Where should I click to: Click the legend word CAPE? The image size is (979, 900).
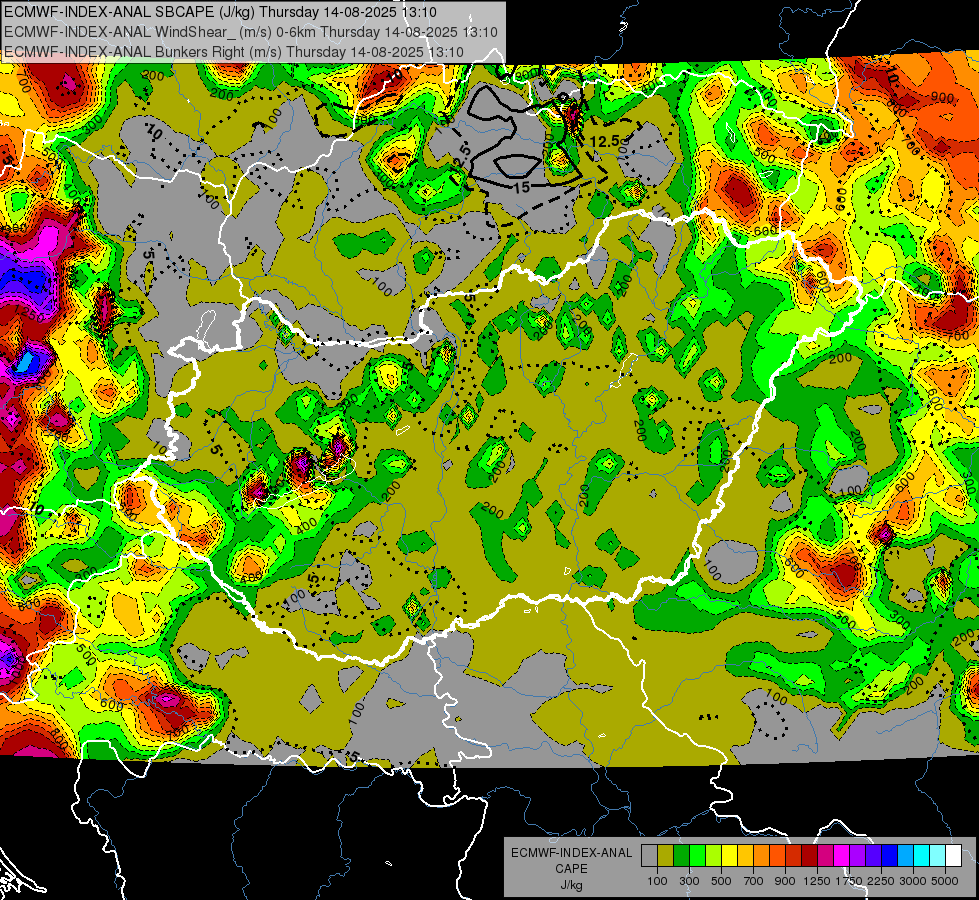pos(571,869)
